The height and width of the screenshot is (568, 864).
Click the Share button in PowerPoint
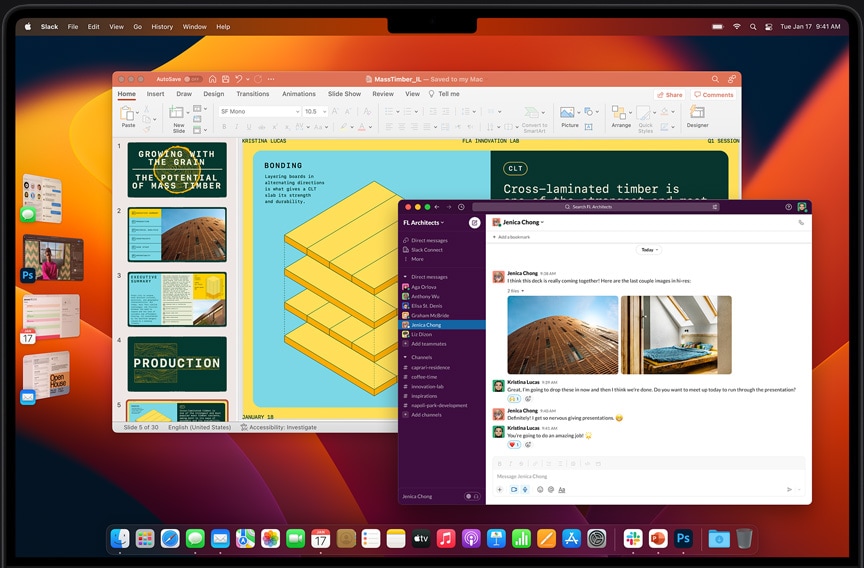(x=670, y=95)
